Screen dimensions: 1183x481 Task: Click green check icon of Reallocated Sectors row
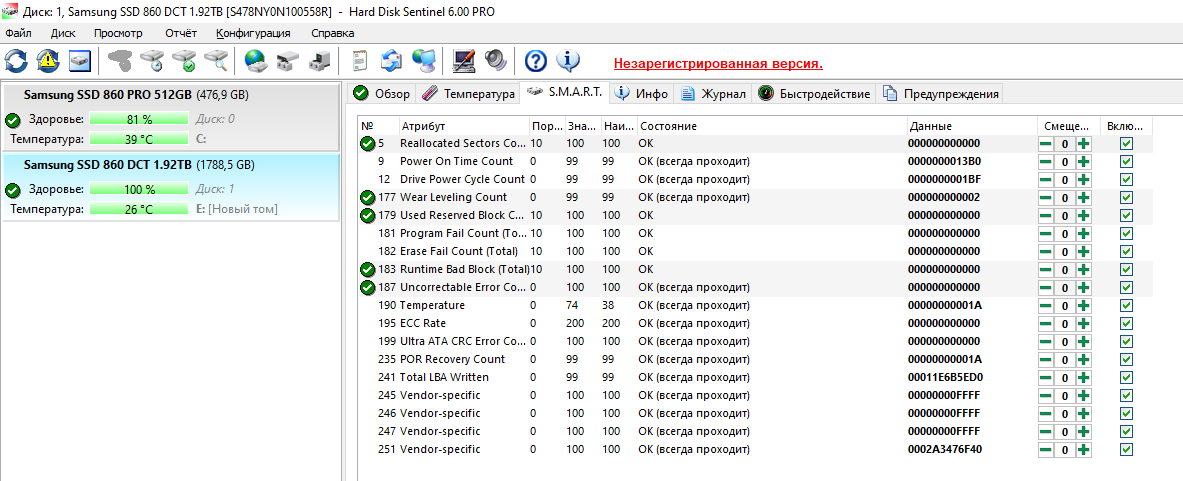[367, 143]
